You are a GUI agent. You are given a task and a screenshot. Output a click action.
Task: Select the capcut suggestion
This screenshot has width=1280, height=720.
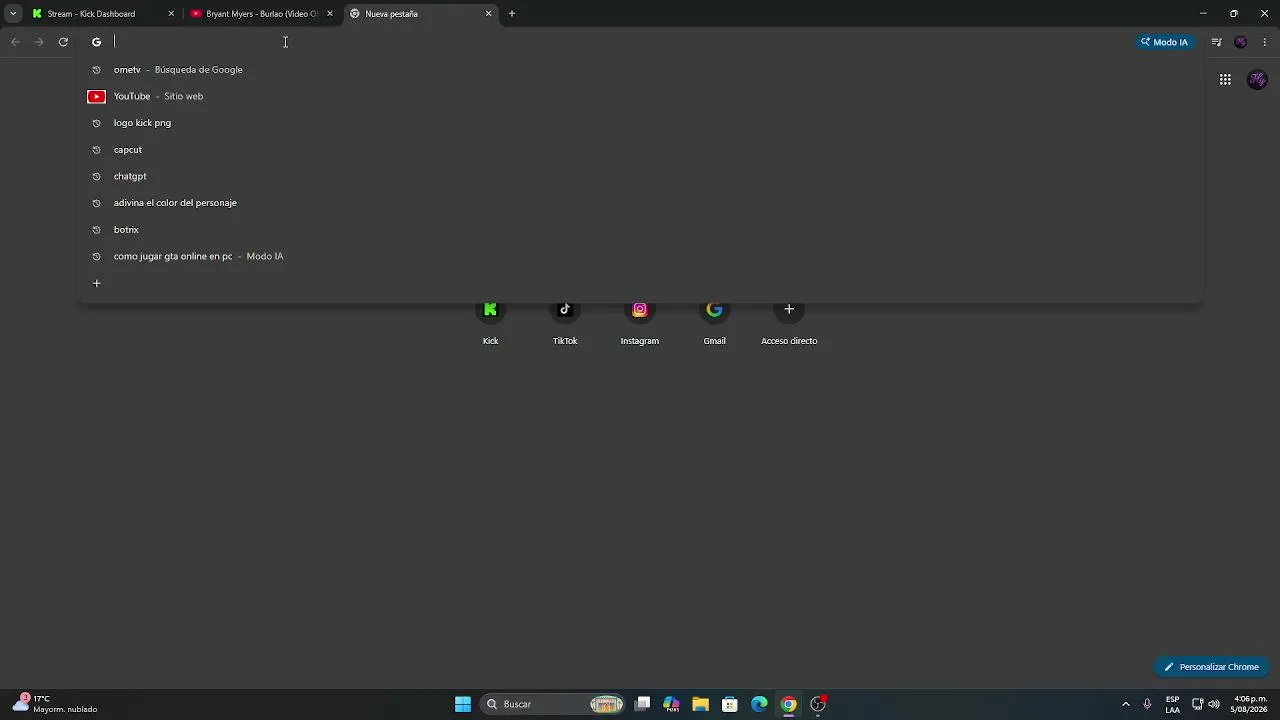tap(640, 150)
